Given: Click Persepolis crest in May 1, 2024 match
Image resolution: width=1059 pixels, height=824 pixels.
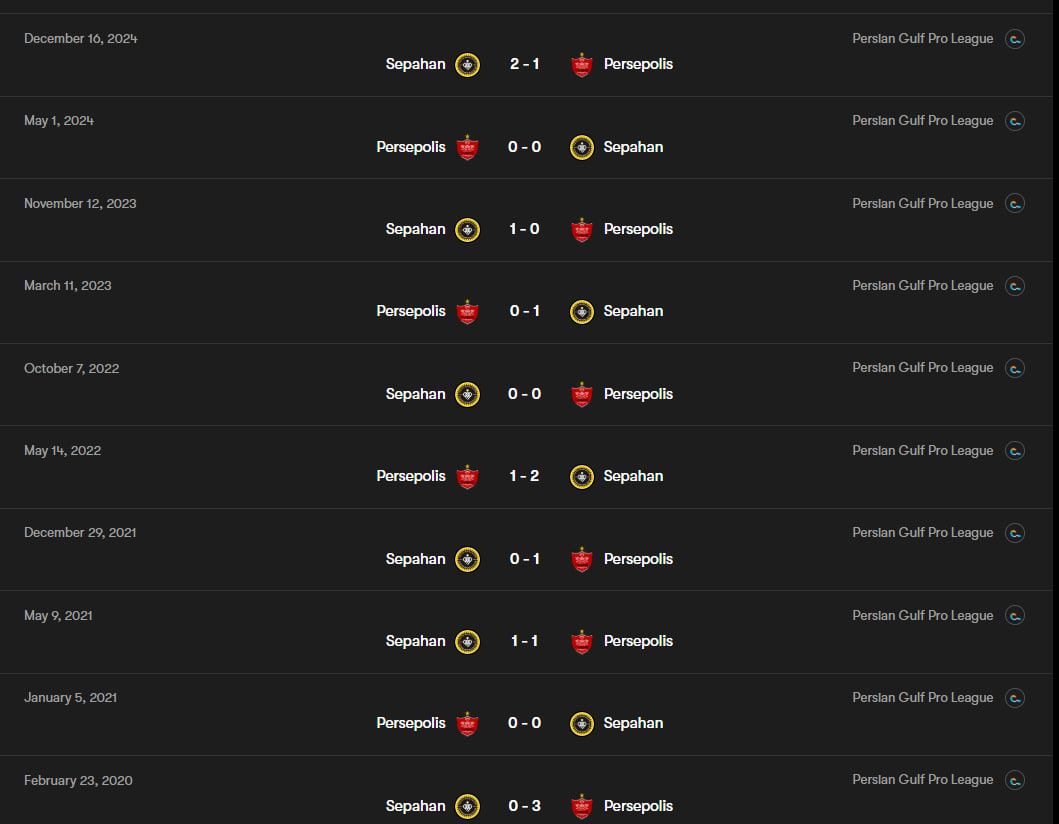Looking at the screenshot, I should pos(467,147).
